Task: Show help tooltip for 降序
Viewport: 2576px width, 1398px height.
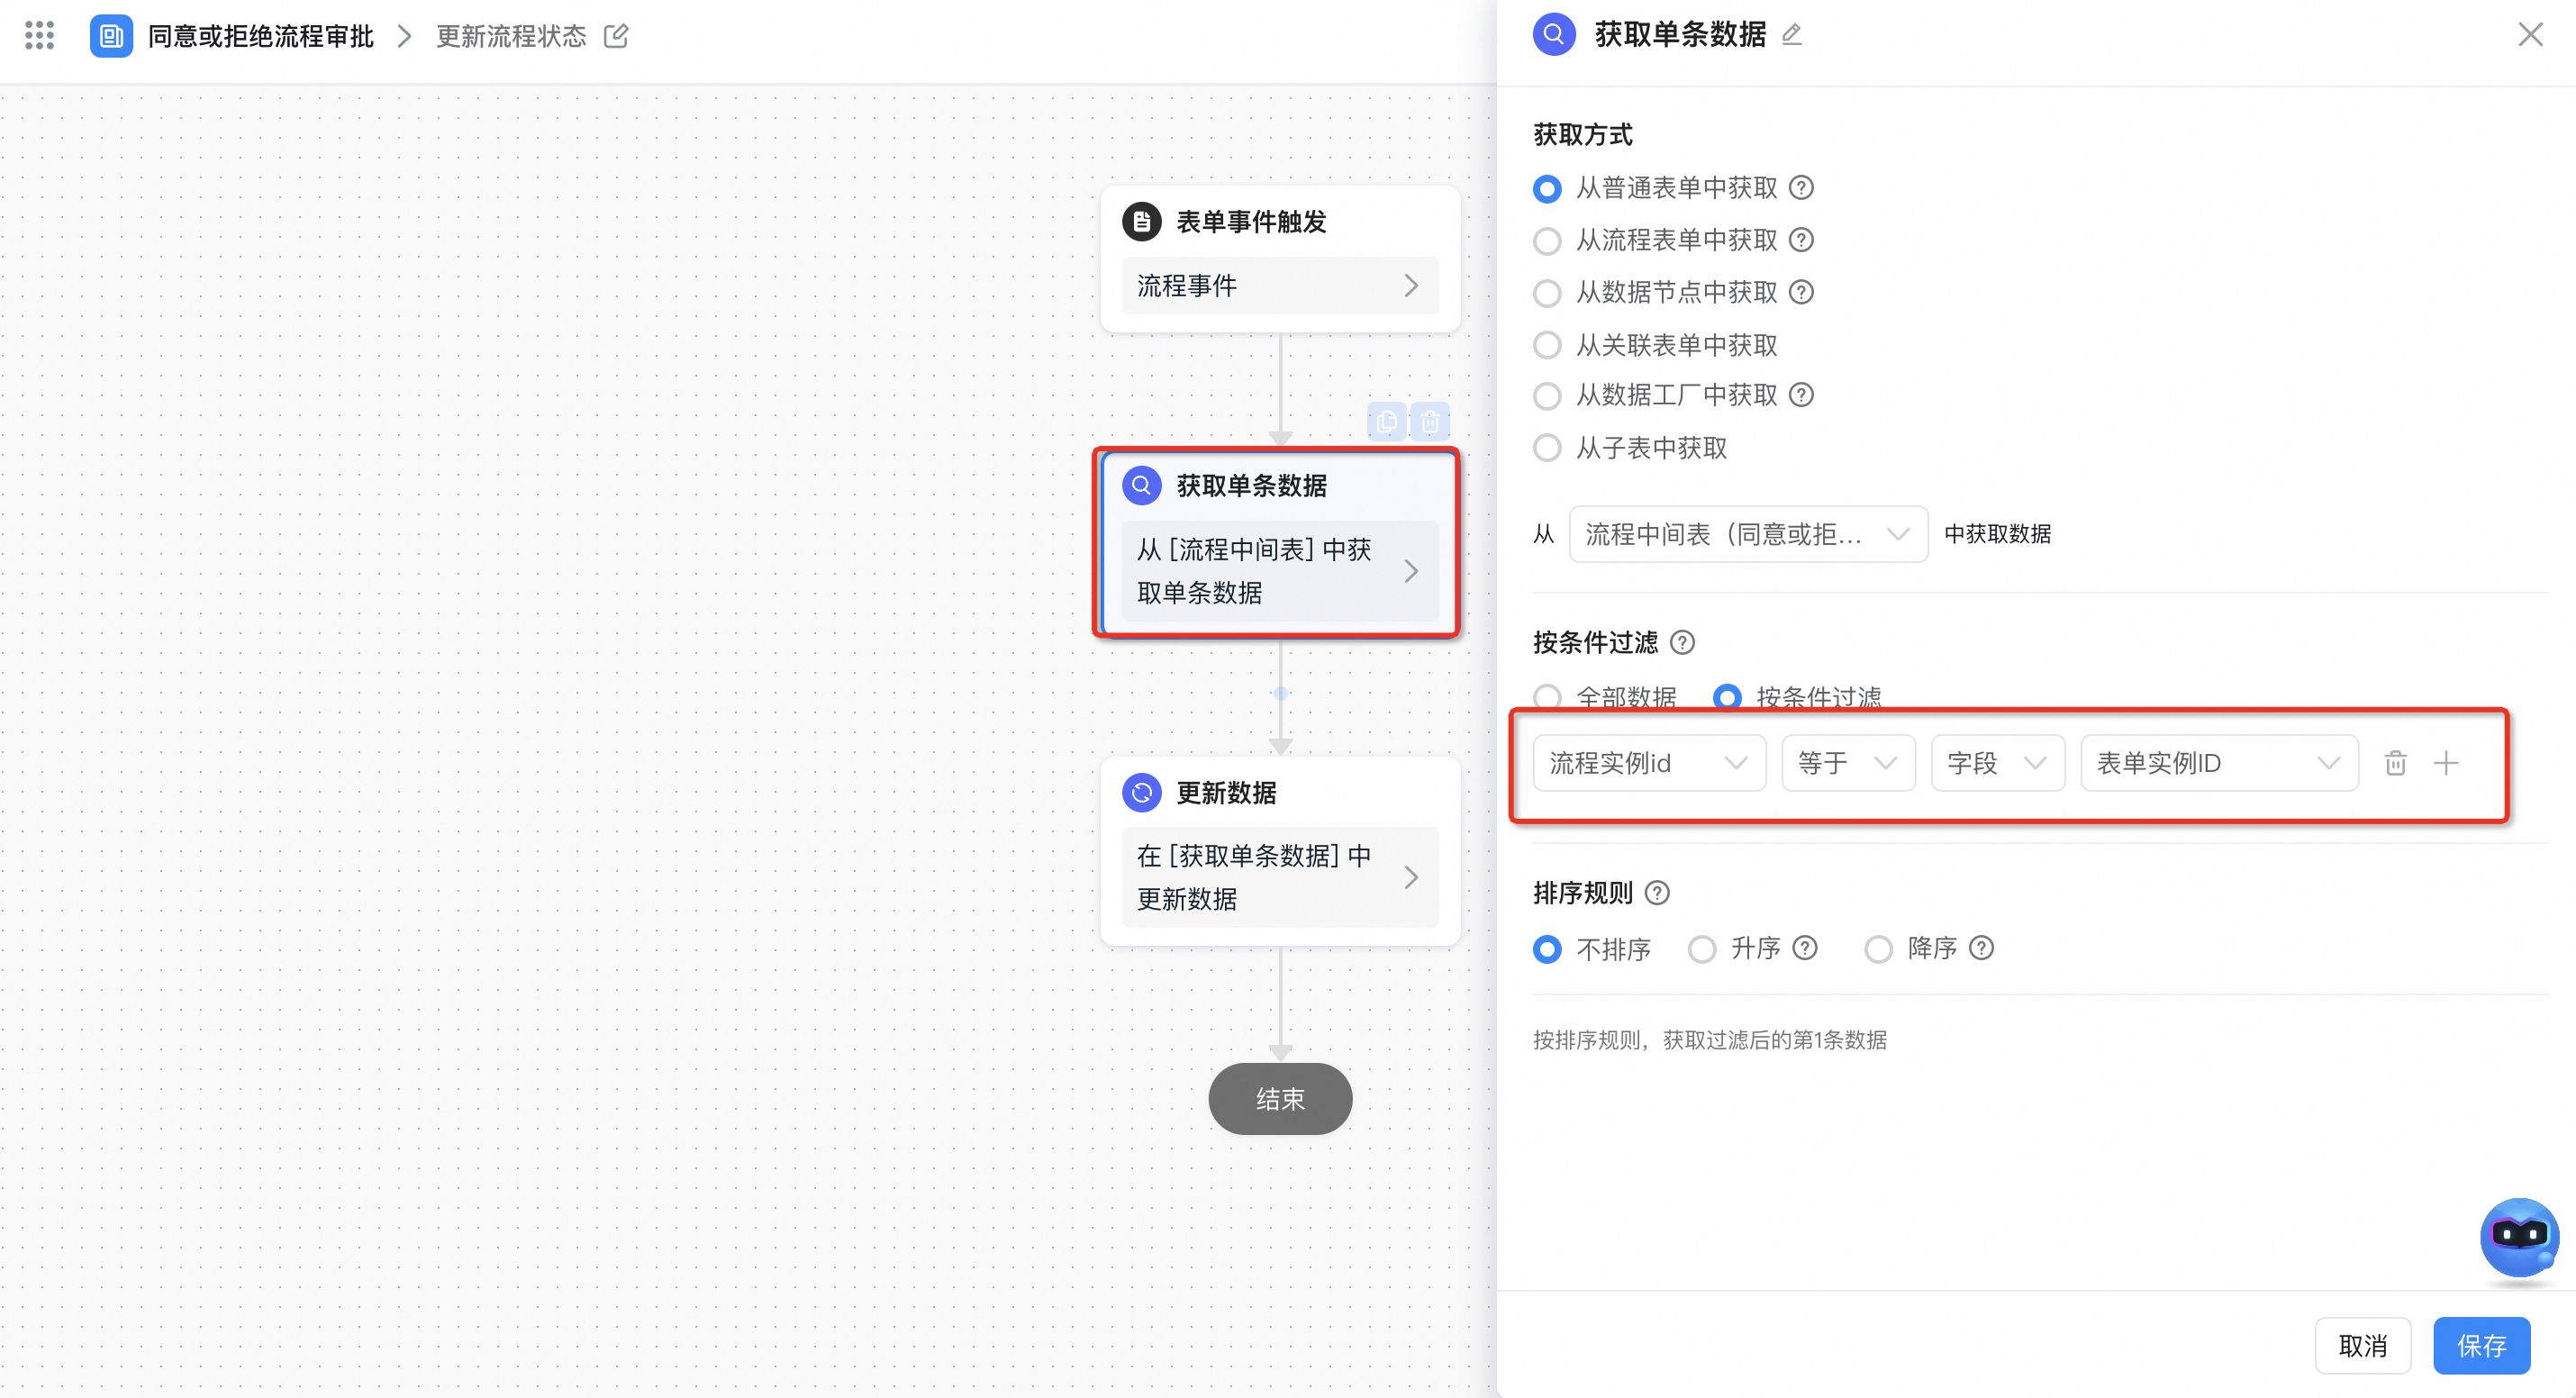Action: [x=1981, y=947]
